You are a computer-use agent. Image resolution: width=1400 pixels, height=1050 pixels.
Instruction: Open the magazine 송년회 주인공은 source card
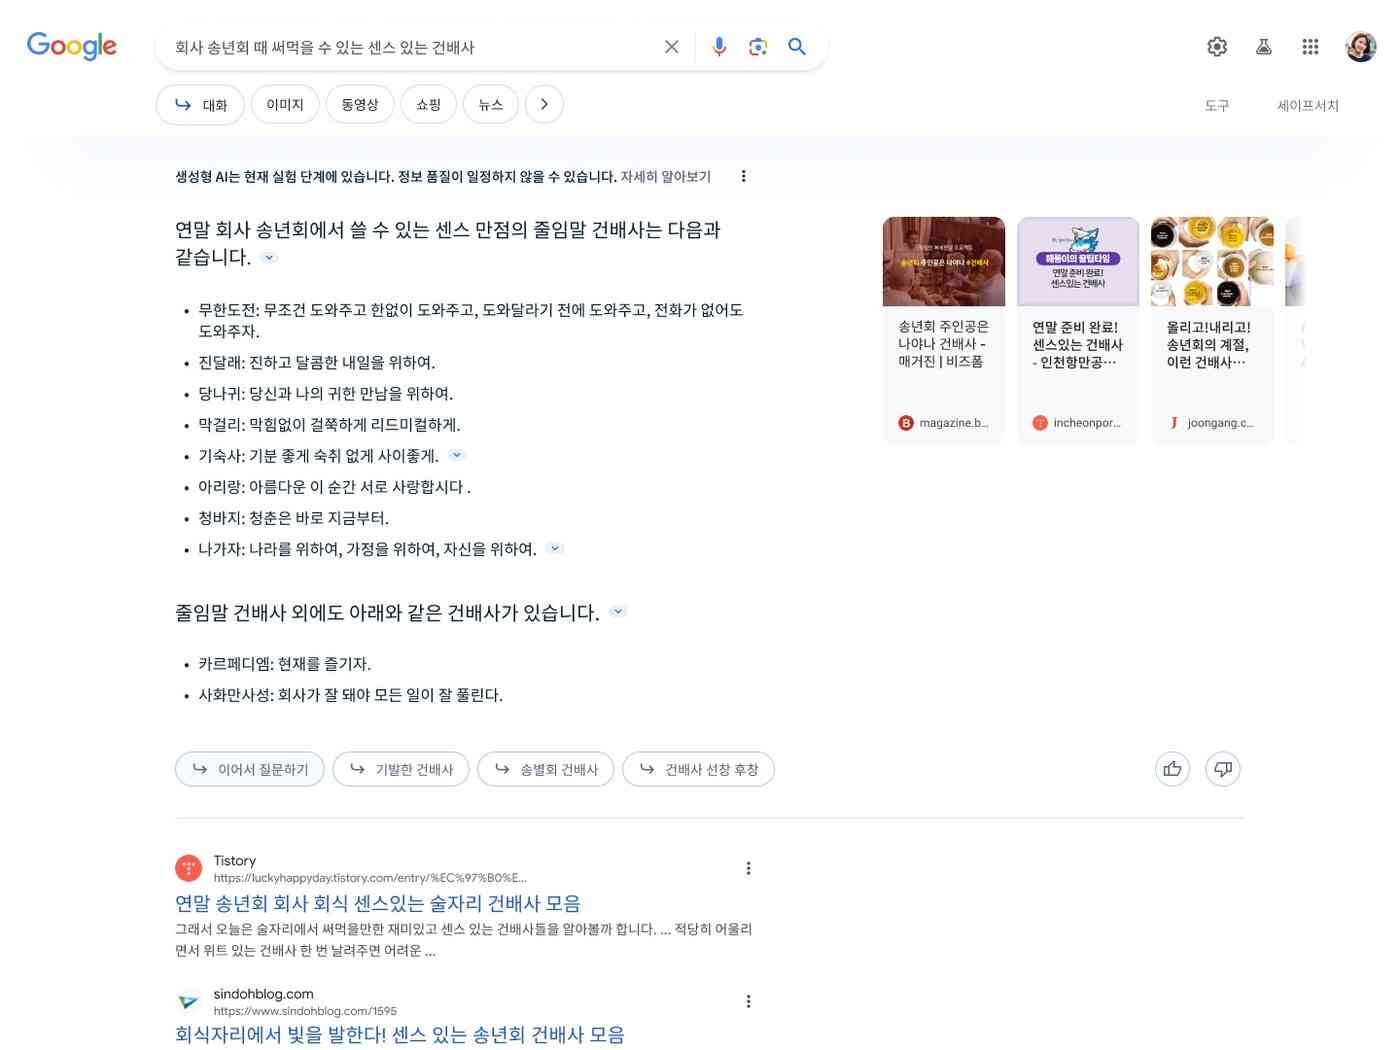pos(943,330)
